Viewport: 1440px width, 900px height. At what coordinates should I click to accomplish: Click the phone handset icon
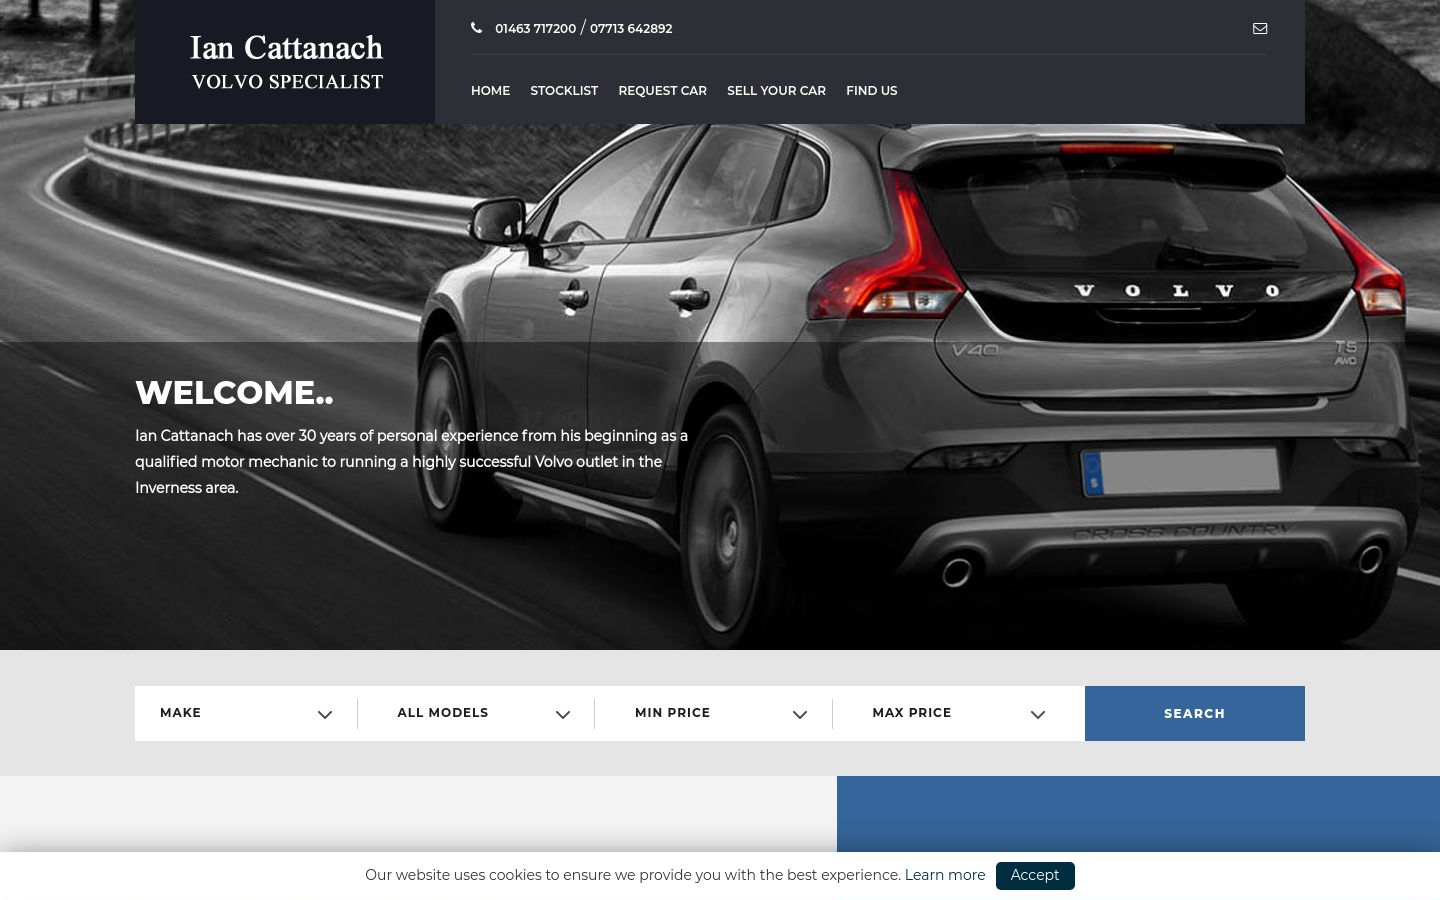point(477,28)
